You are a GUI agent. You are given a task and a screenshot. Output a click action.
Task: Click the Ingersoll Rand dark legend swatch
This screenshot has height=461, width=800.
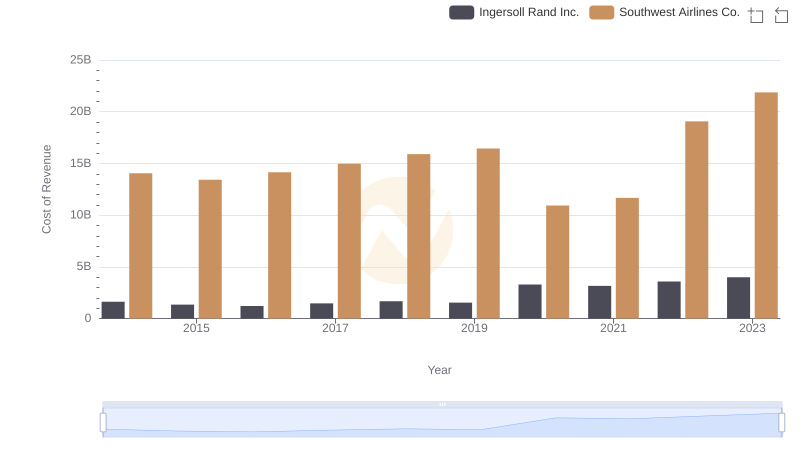461,12
